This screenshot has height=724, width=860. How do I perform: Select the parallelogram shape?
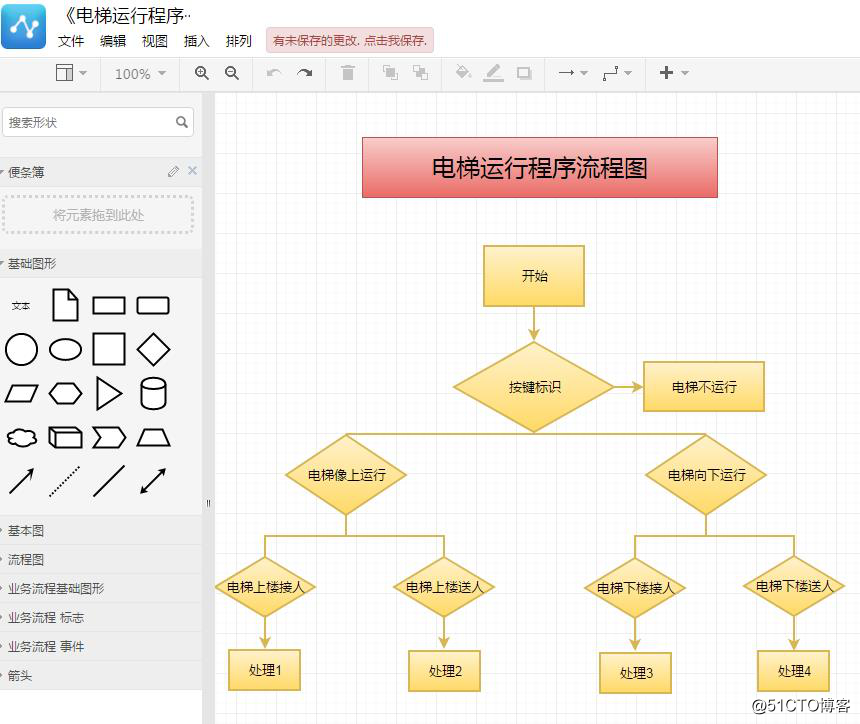(x=21, y=393)
